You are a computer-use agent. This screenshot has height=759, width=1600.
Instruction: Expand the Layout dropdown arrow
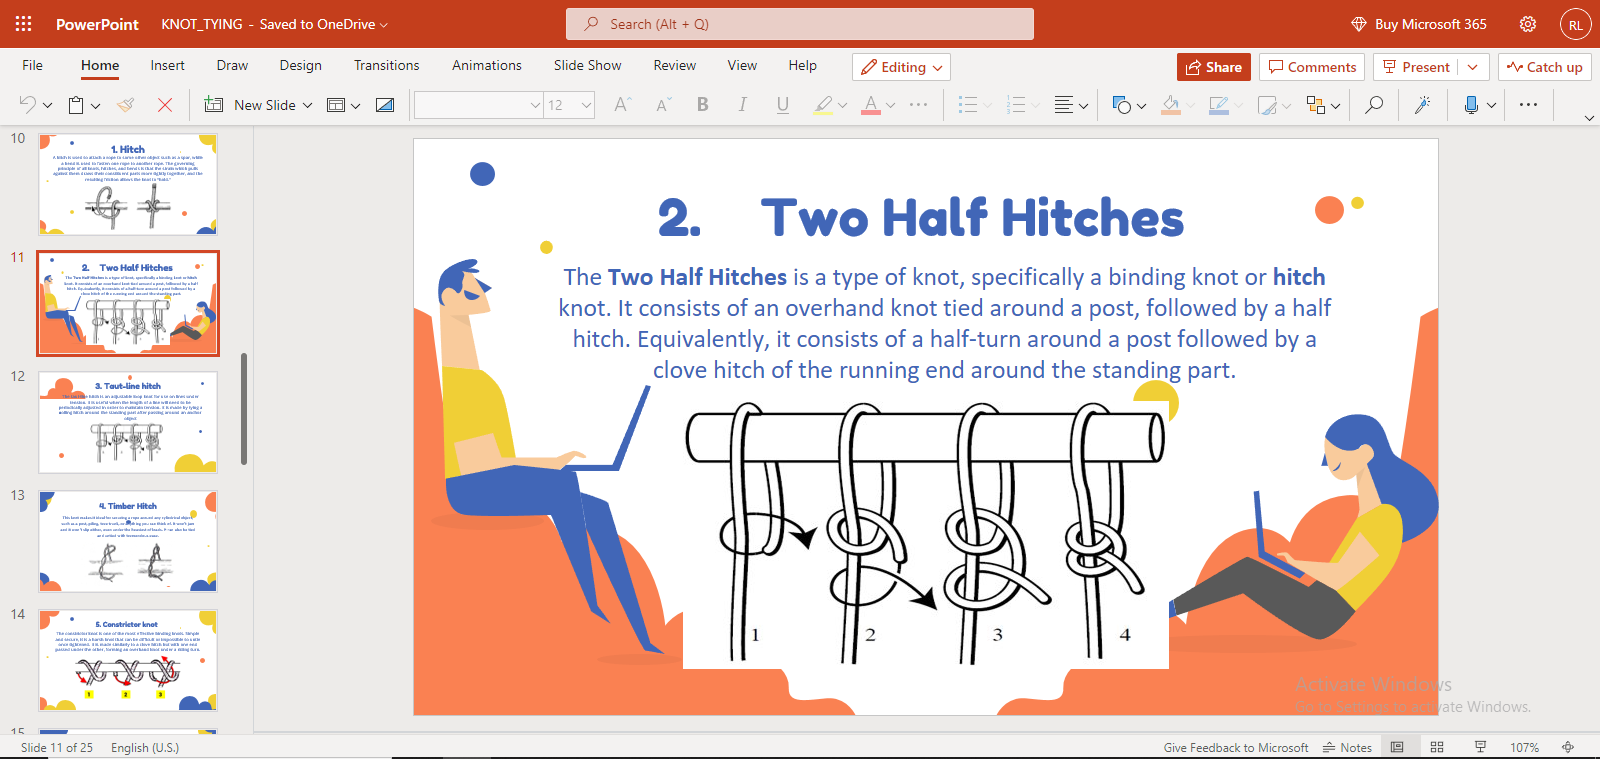click(x=355, y=105)
